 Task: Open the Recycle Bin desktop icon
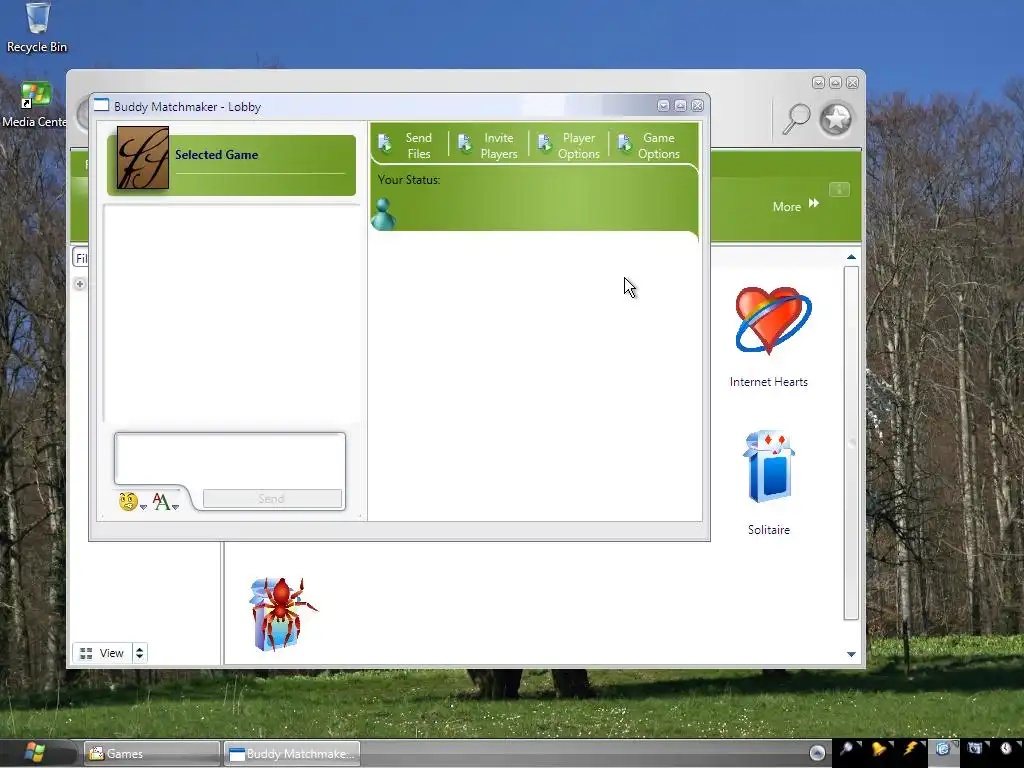[37, 28]
